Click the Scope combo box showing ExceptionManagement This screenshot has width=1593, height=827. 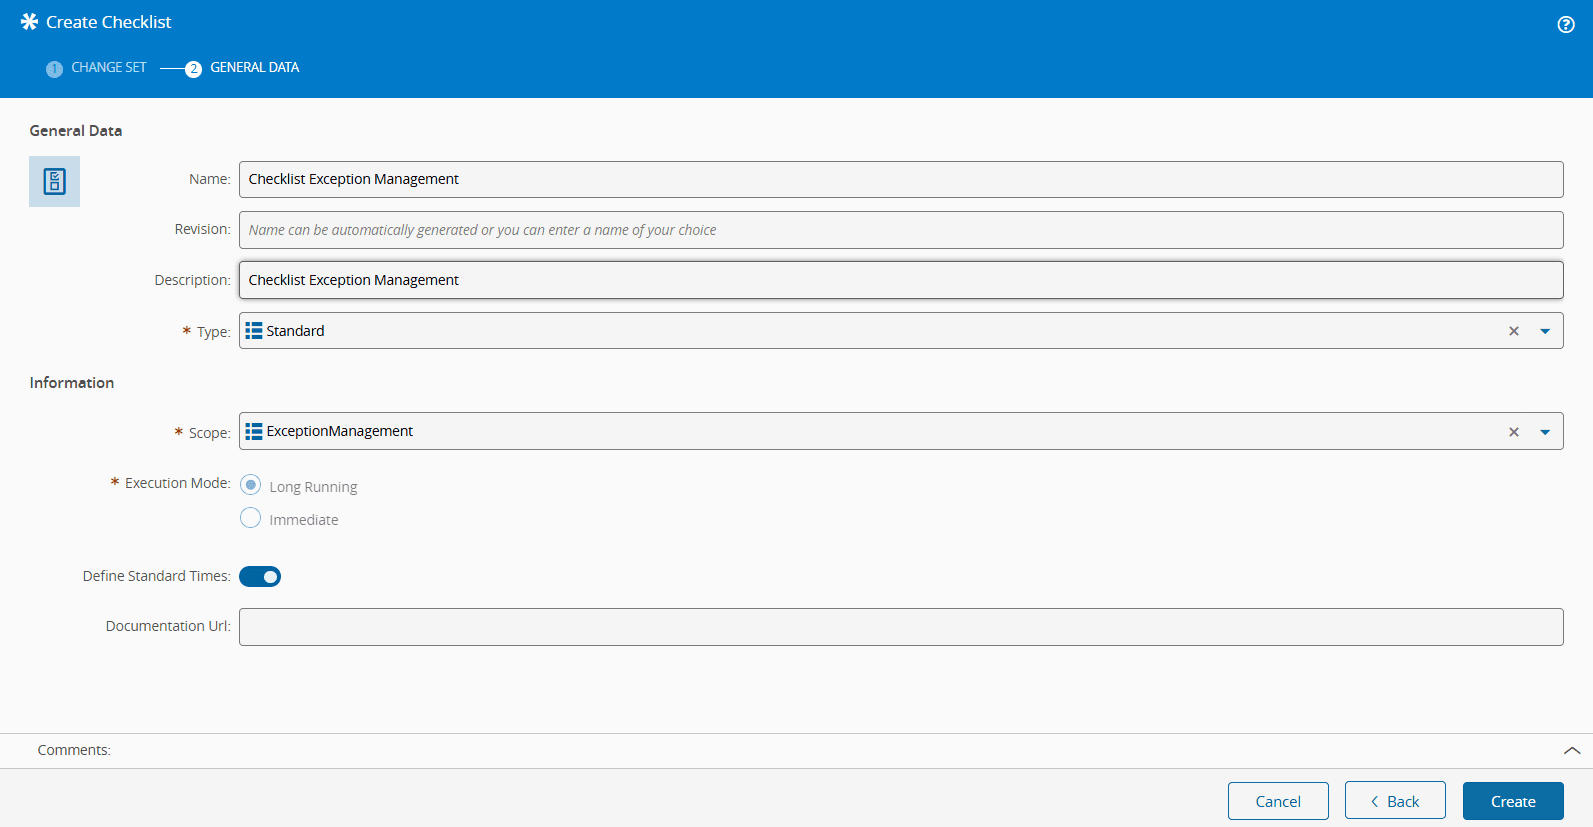click(901, 431)
